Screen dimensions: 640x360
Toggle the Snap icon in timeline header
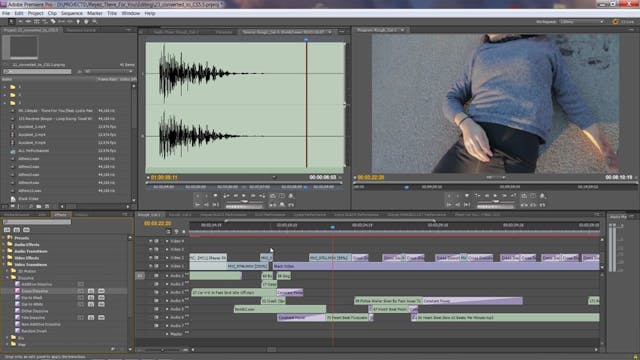(168, 231)
